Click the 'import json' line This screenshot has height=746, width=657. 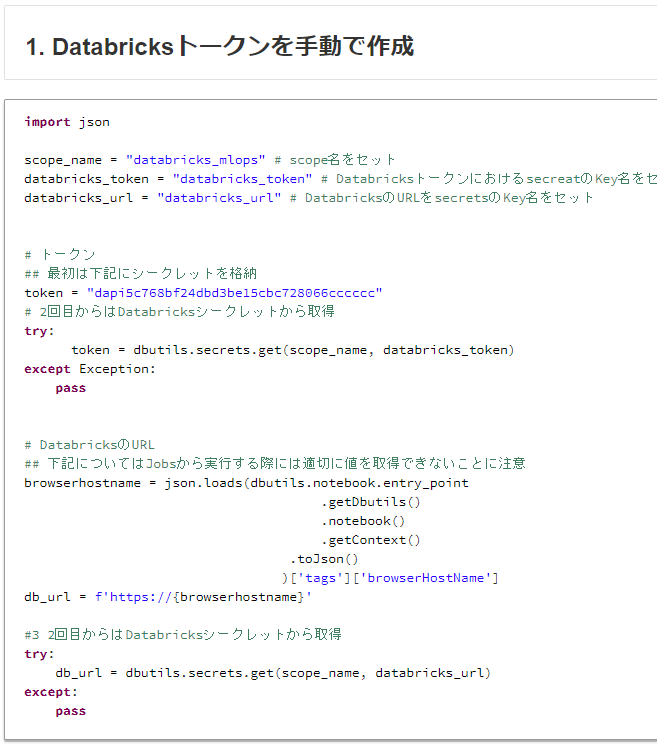tap(67, 122)
